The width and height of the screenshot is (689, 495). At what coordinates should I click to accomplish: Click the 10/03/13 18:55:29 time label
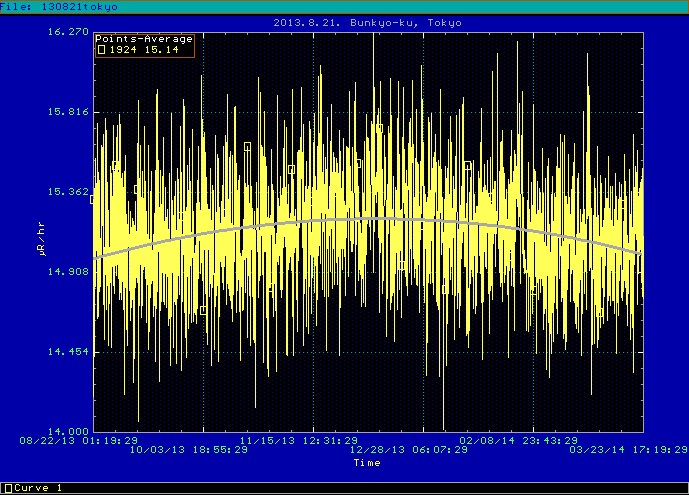(188, 450)
